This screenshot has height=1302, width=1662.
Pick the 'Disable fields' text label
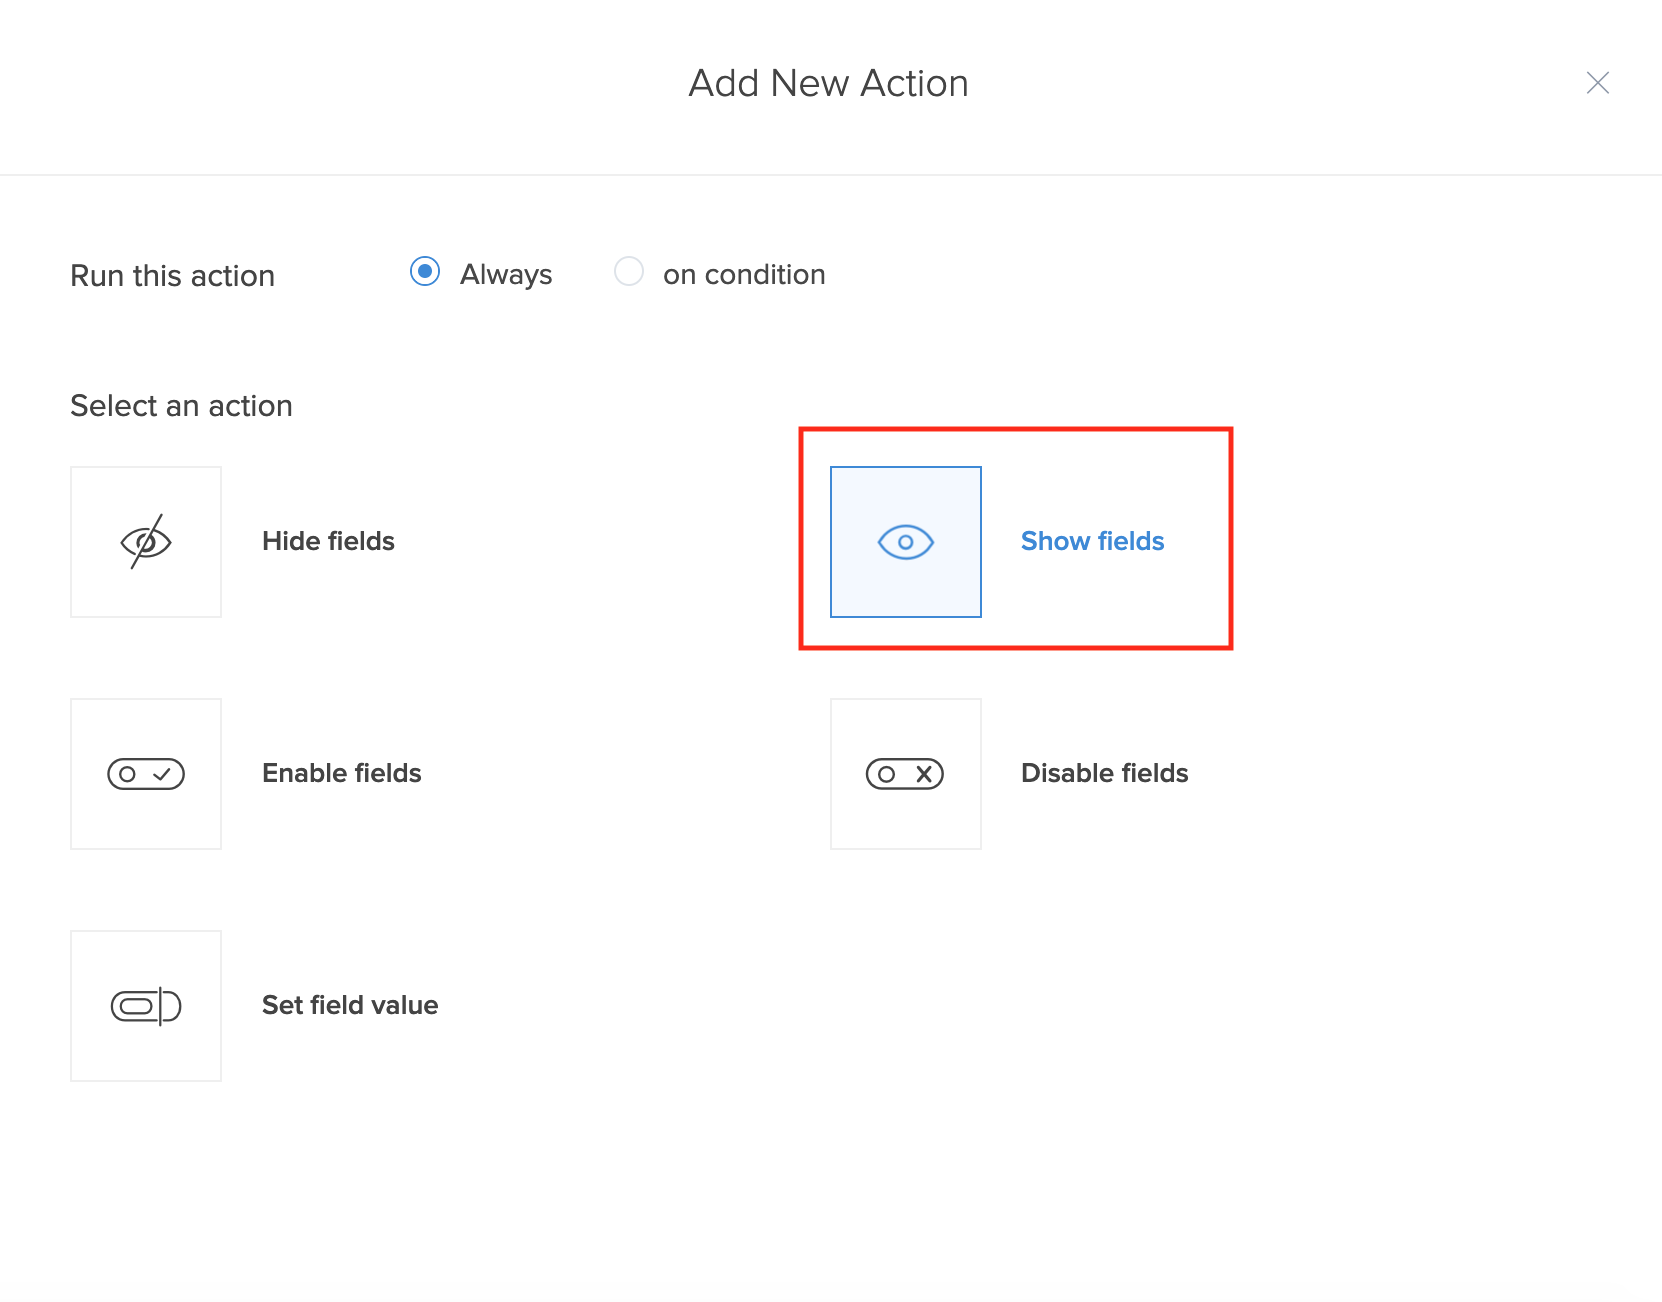pyautogui.click(x=1104, y=773)
